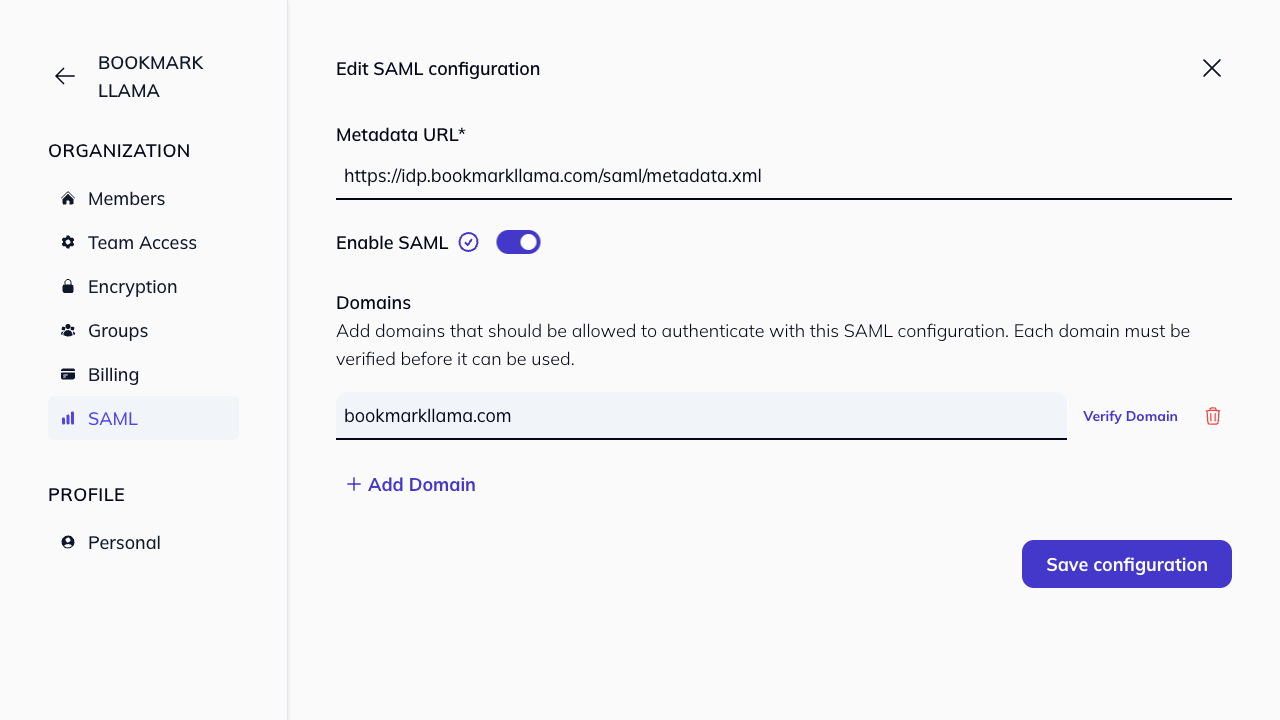Click the chart icon beside SAML
The image size is (1280, 720).
[67, 418]
